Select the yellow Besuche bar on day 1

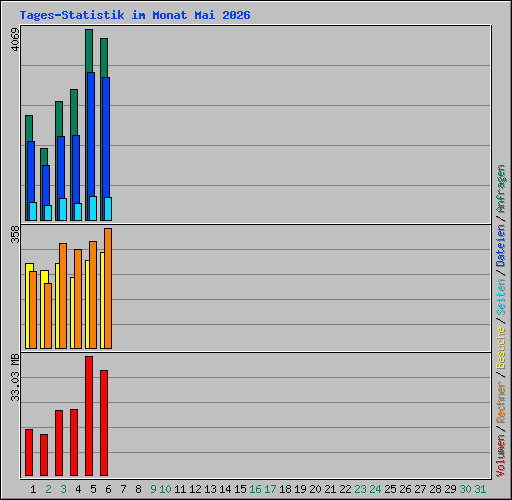pyautogui.click(x=28, y=306)
